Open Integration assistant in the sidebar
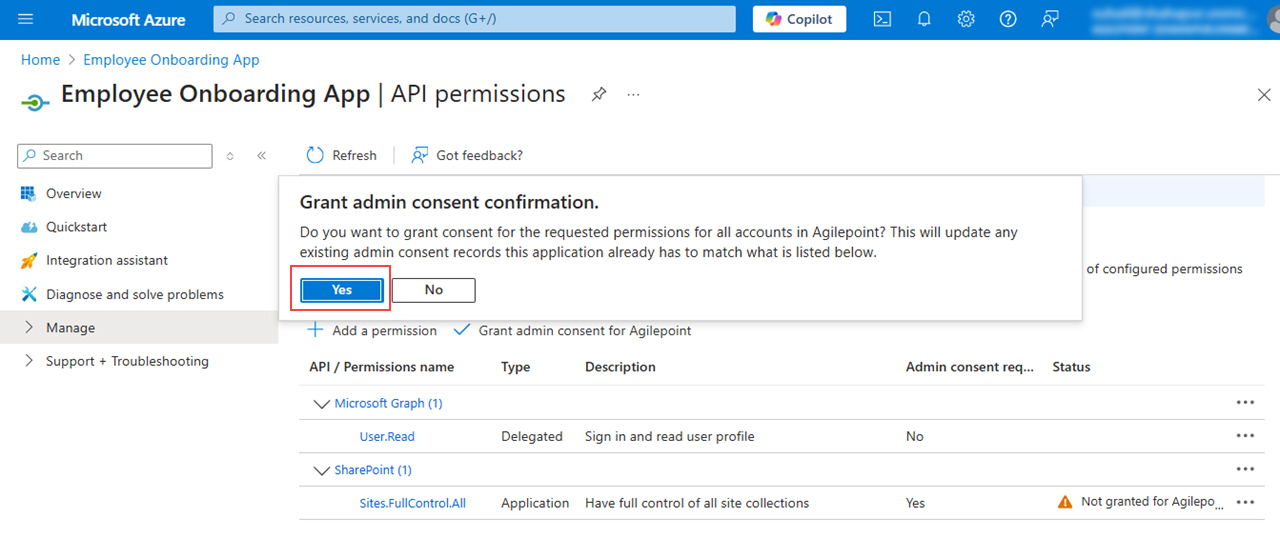The width and height of the screenshot is (1280, 538). (x=107, y=260)
